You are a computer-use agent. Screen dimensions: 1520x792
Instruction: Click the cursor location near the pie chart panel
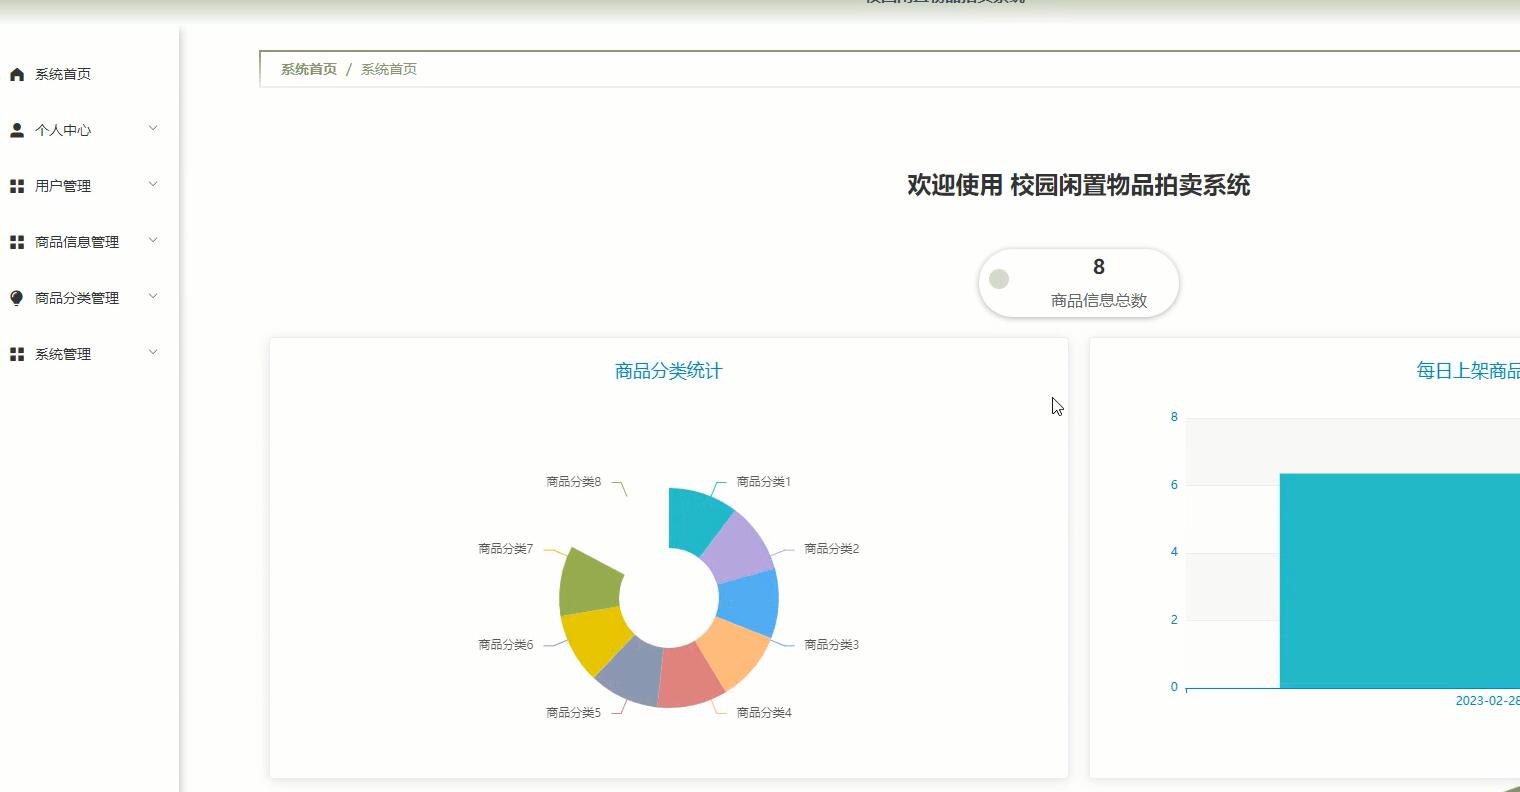[x=1054, y=406]
